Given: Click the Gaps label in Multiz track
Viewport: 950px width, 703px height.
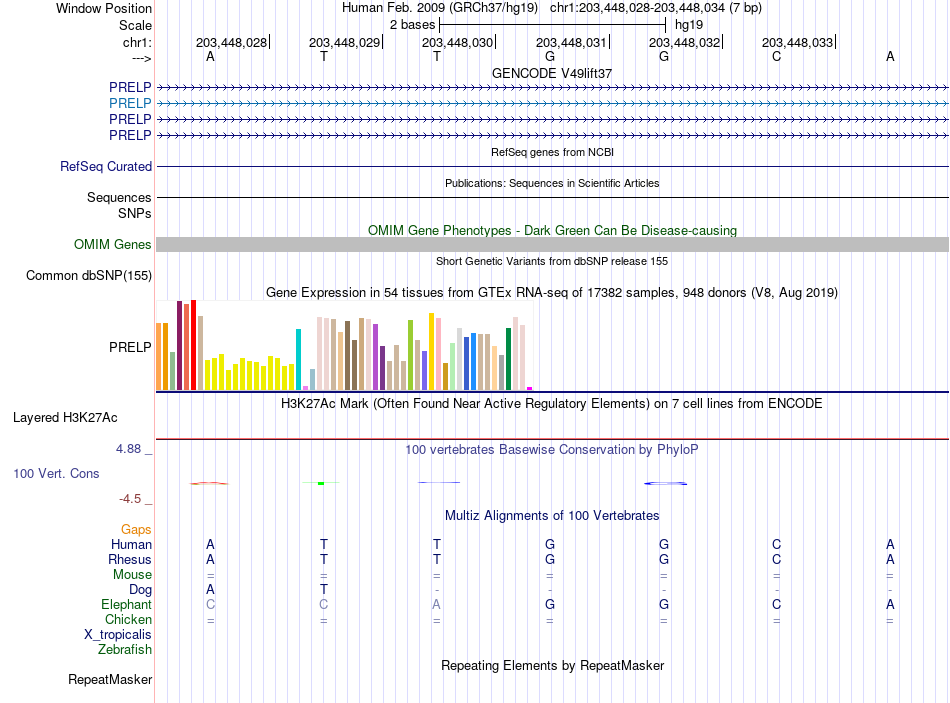Looking at the screenshot, I should (x=136, y=530).
